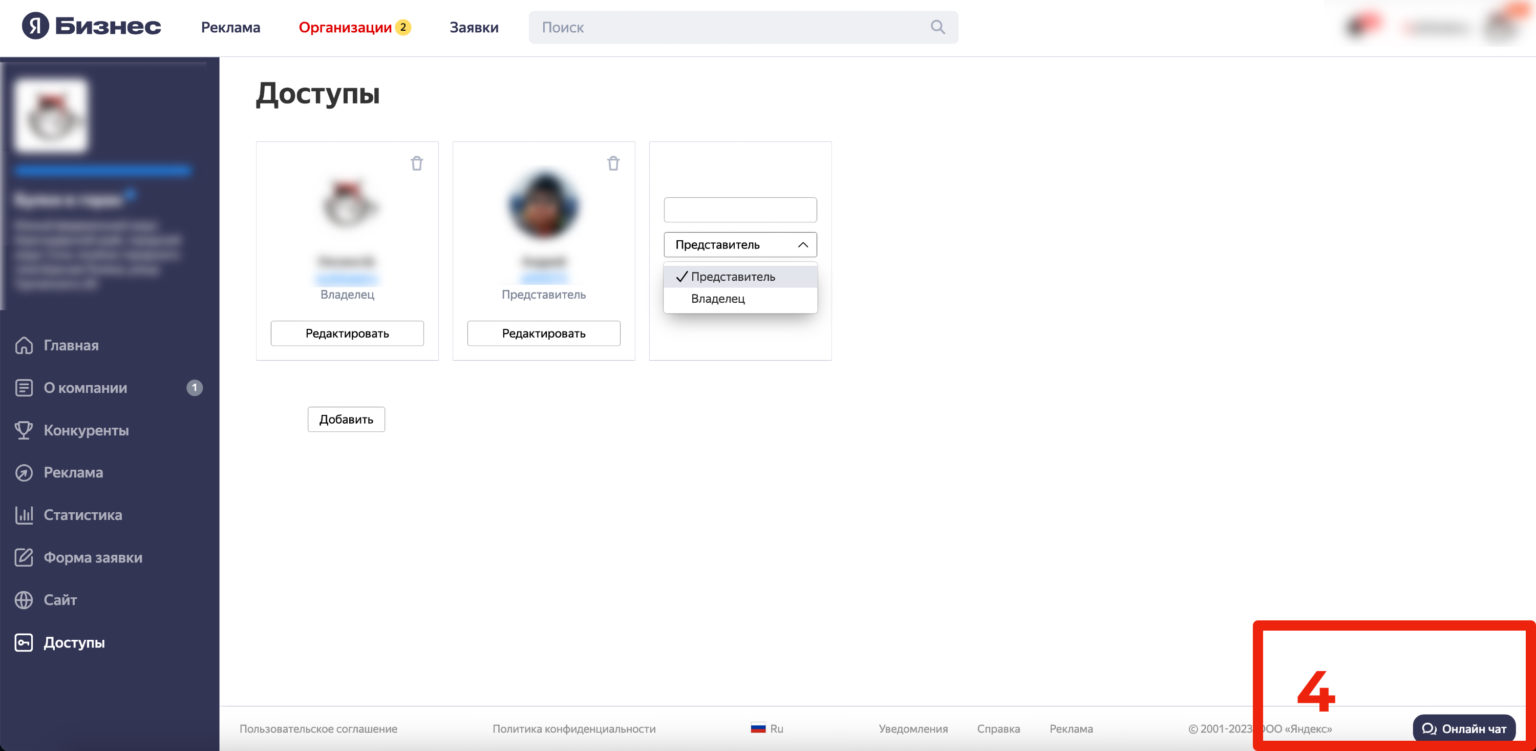Open the Главная home icon in the sidebar
This screenshot has height=751, width=1536.
[24, 346]
